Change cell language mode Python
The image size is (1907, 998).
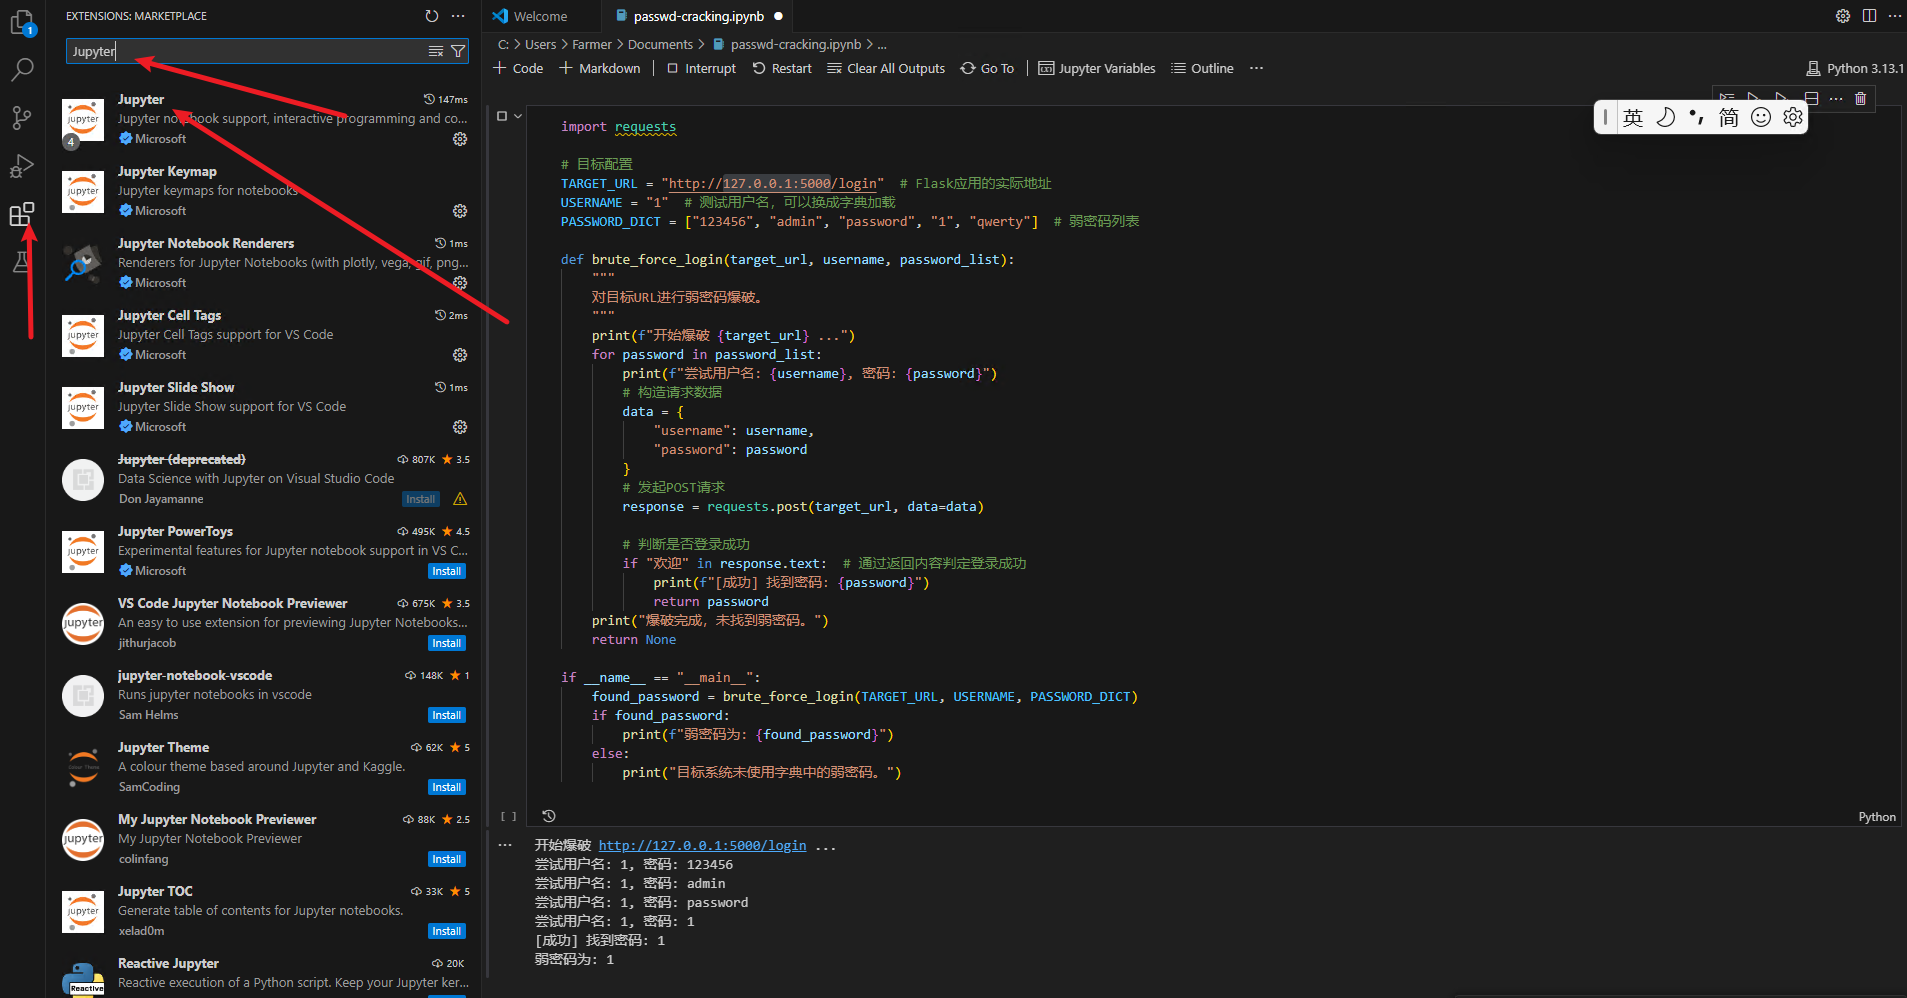(x=1877, y=817)
